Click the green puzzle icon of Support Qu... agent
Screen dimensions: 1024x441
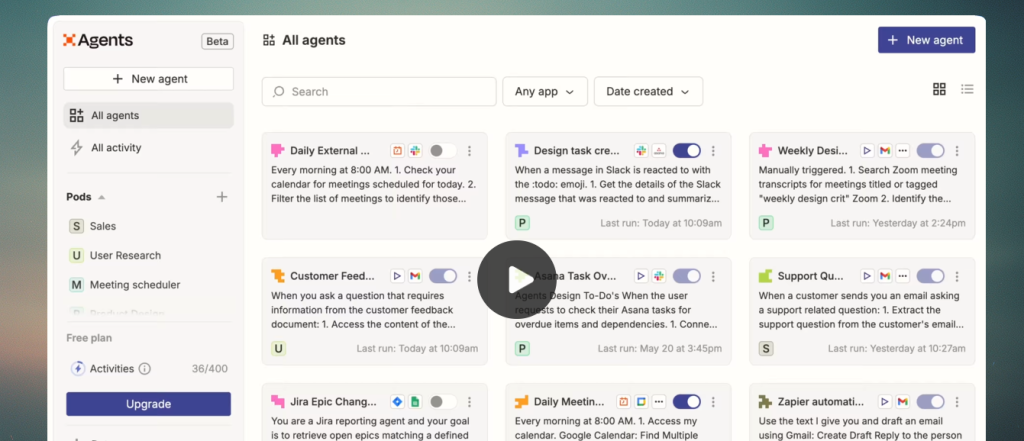(x=765, y=276)
